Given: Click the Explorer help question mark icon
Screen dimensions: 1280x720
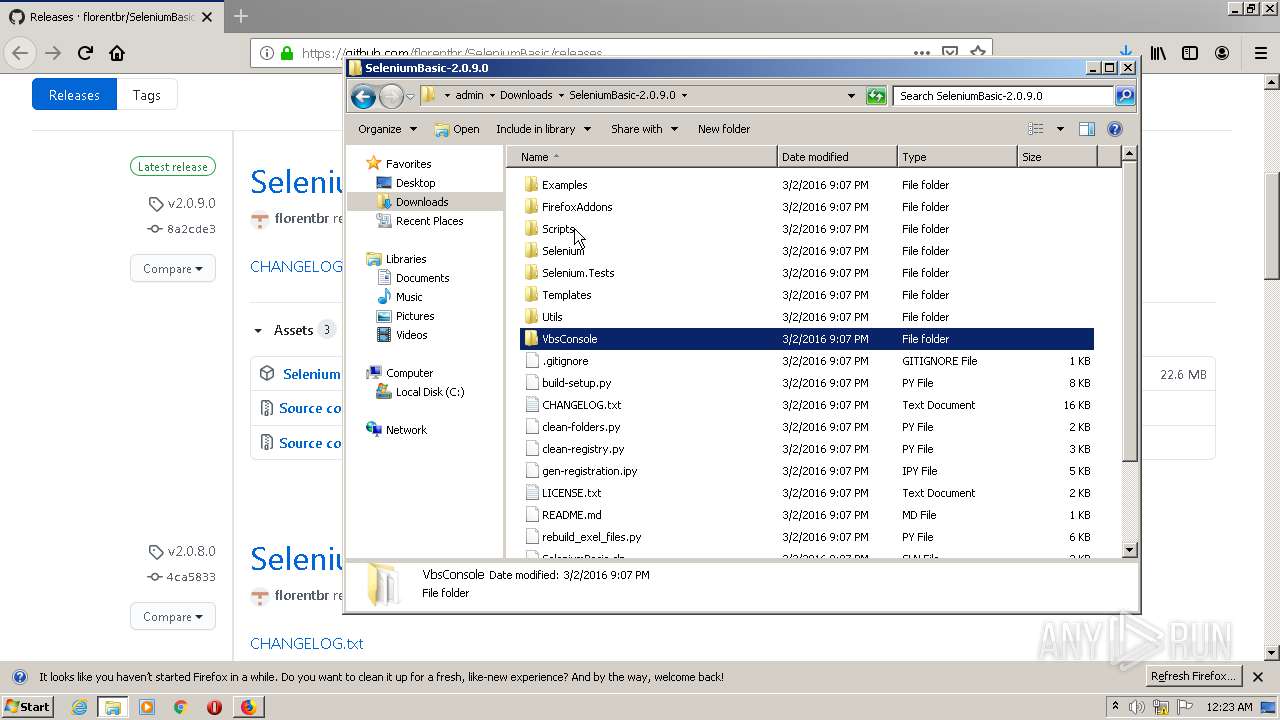Looking at the screenshot, I should coord(1115,129).
